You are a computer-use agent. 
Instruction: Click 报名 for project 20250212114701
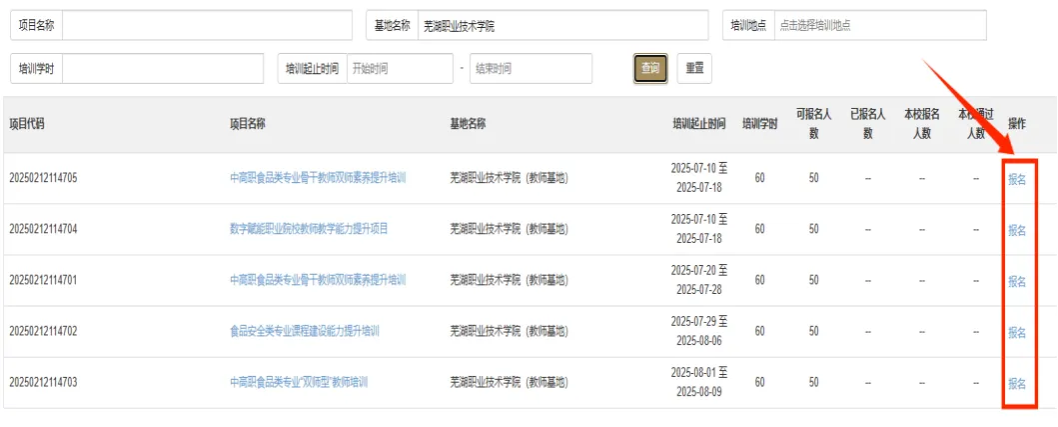point(1017,281)
